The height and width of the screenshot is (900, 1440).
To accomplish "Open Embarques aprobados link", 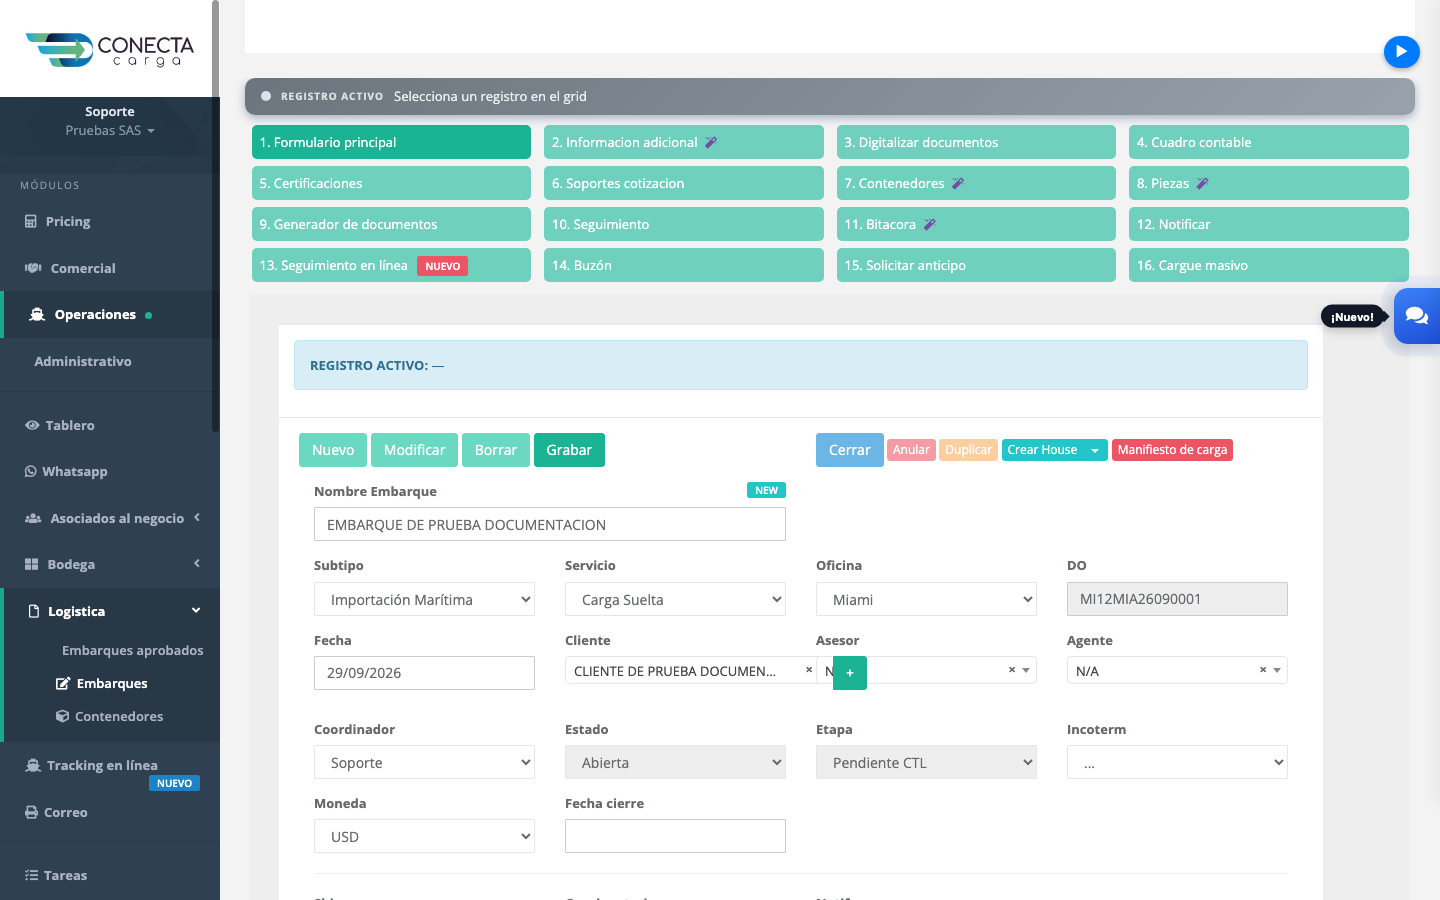I will (132, 650).
